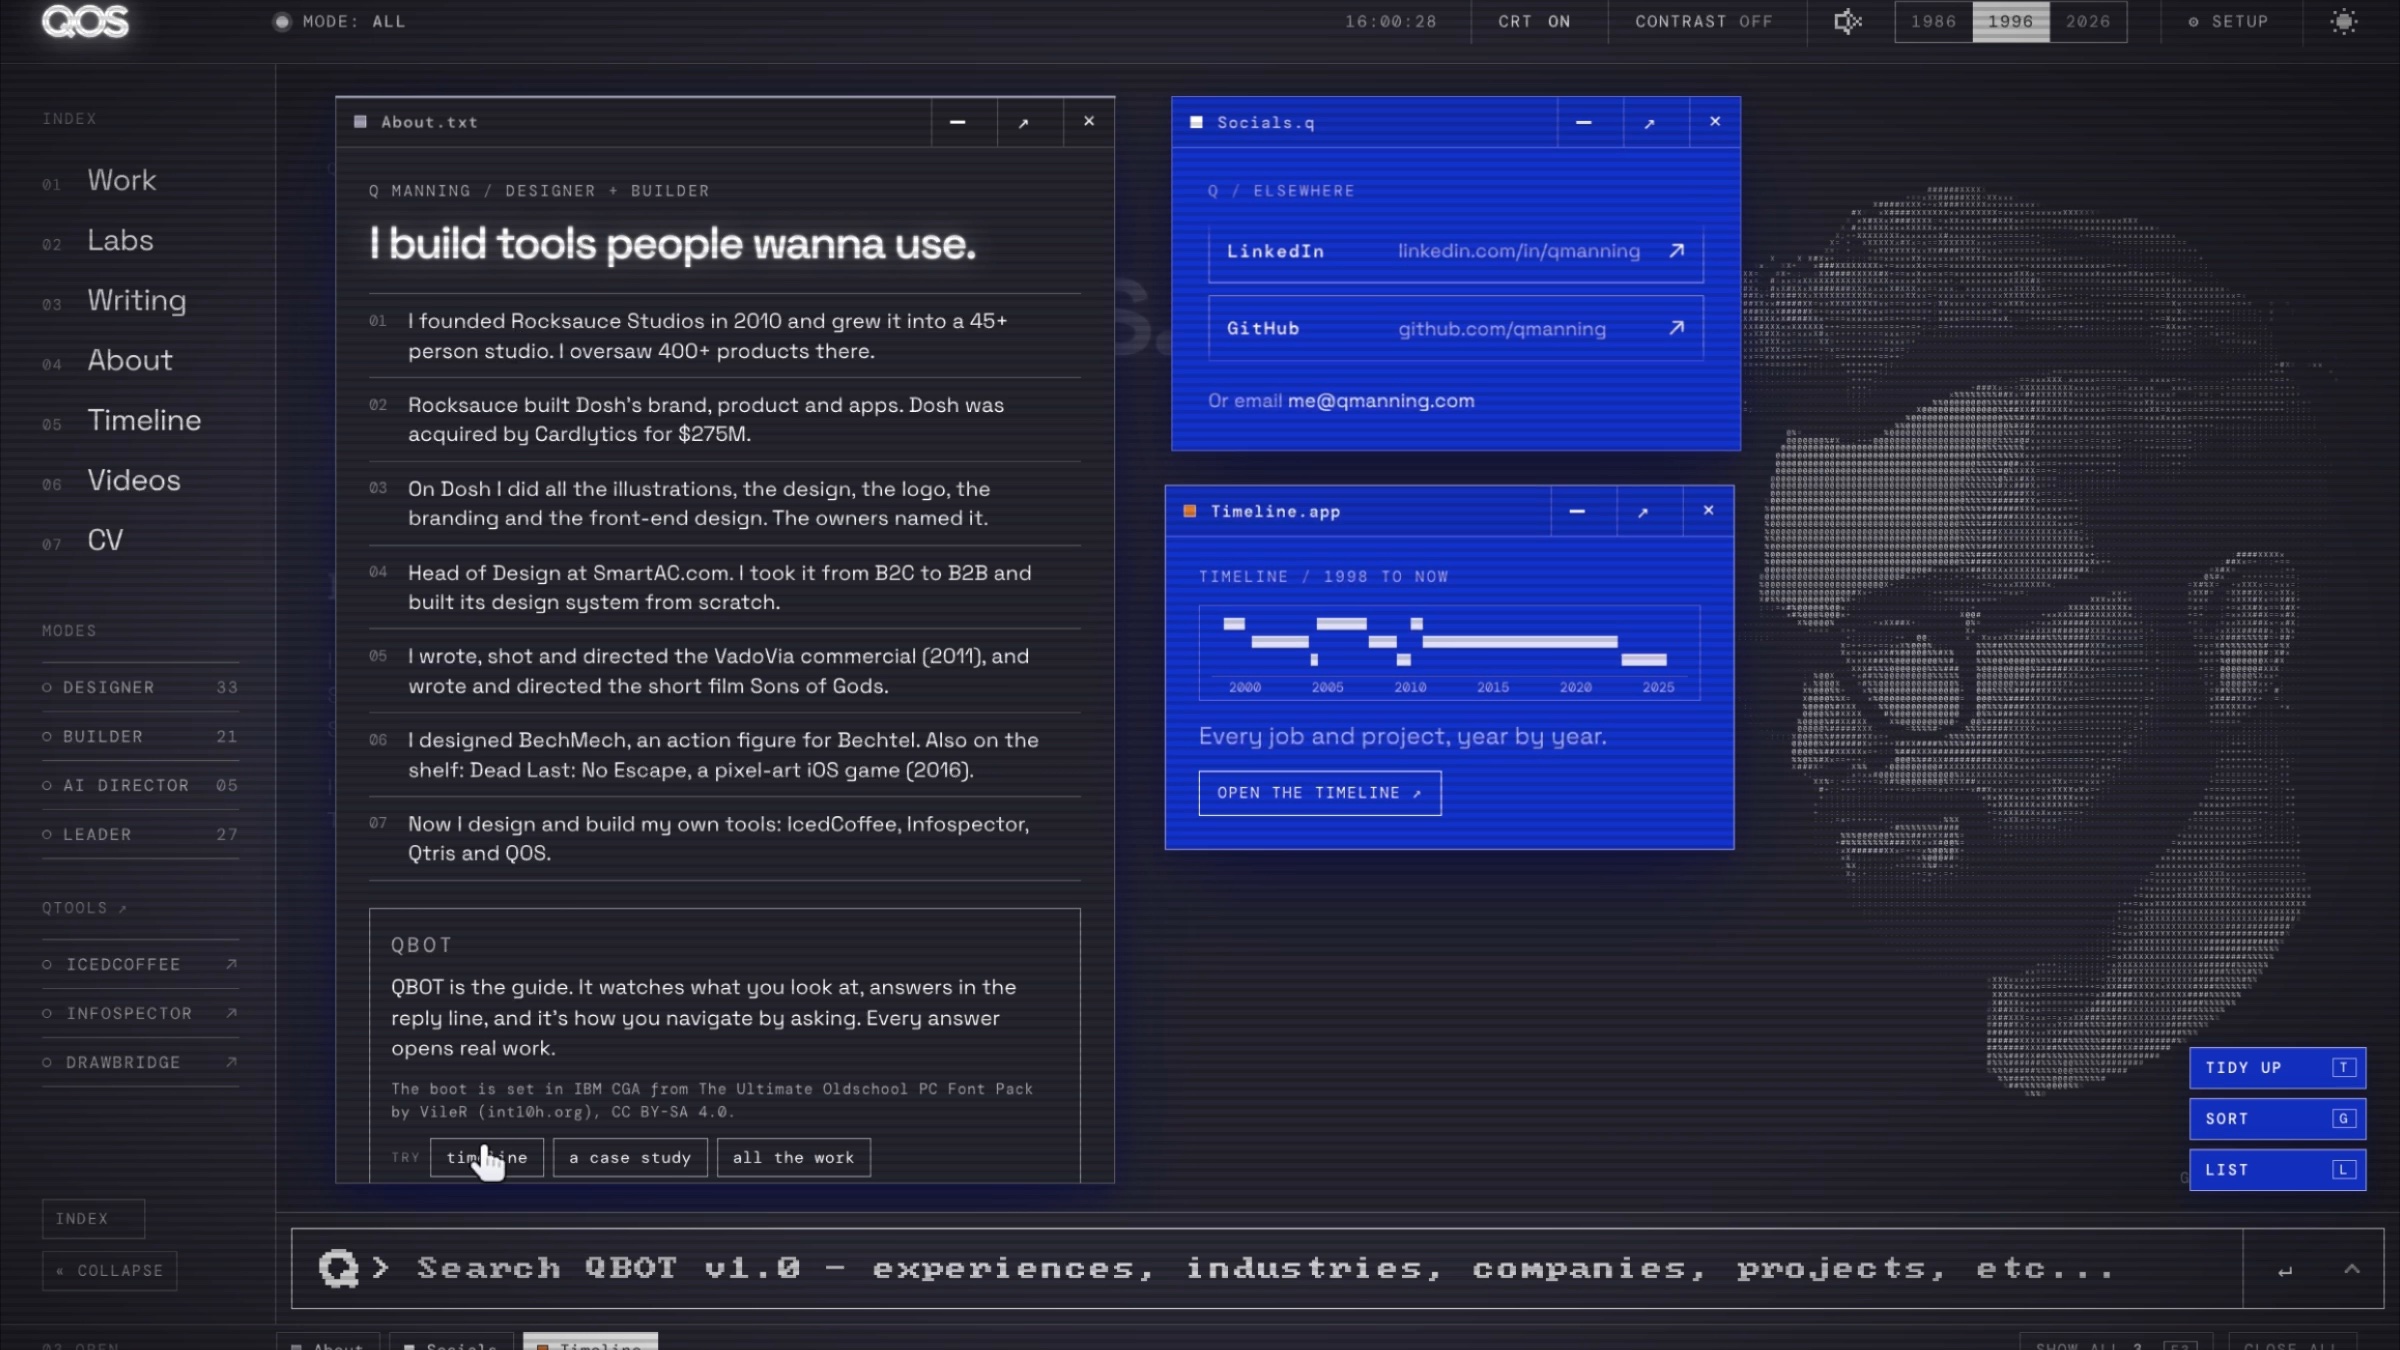Expand QBOT panel with up chevron

coord(2352,1269)
